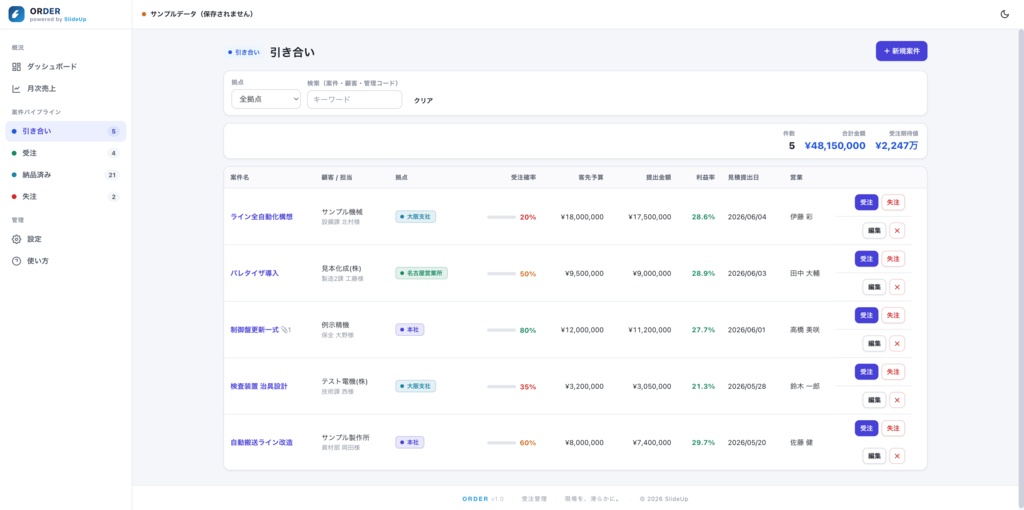Focus the キーワード search field
The image size is (1024, 510).
point(354,99)
